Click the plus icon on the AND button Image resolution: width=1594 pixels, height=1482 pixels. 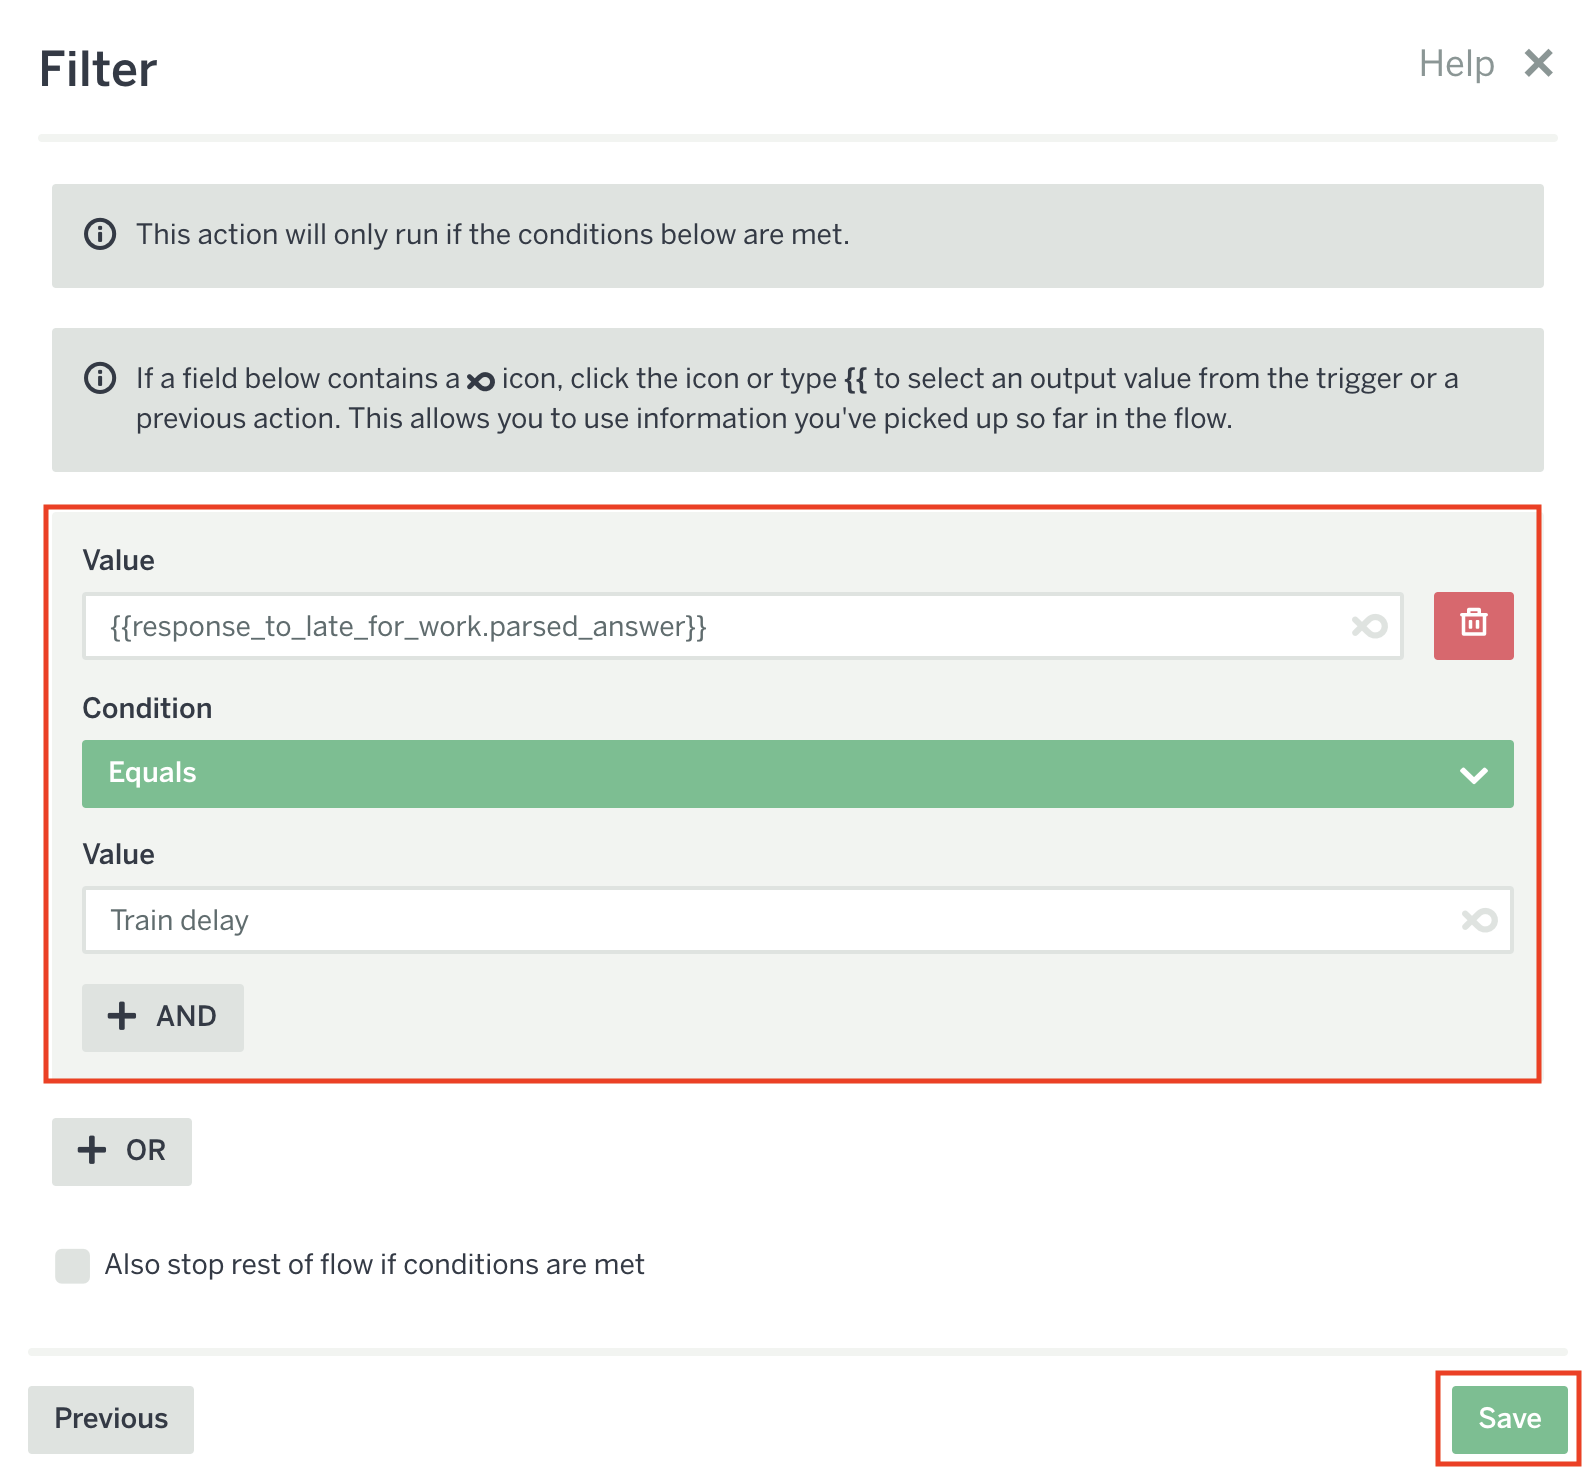coord(122,1016)
